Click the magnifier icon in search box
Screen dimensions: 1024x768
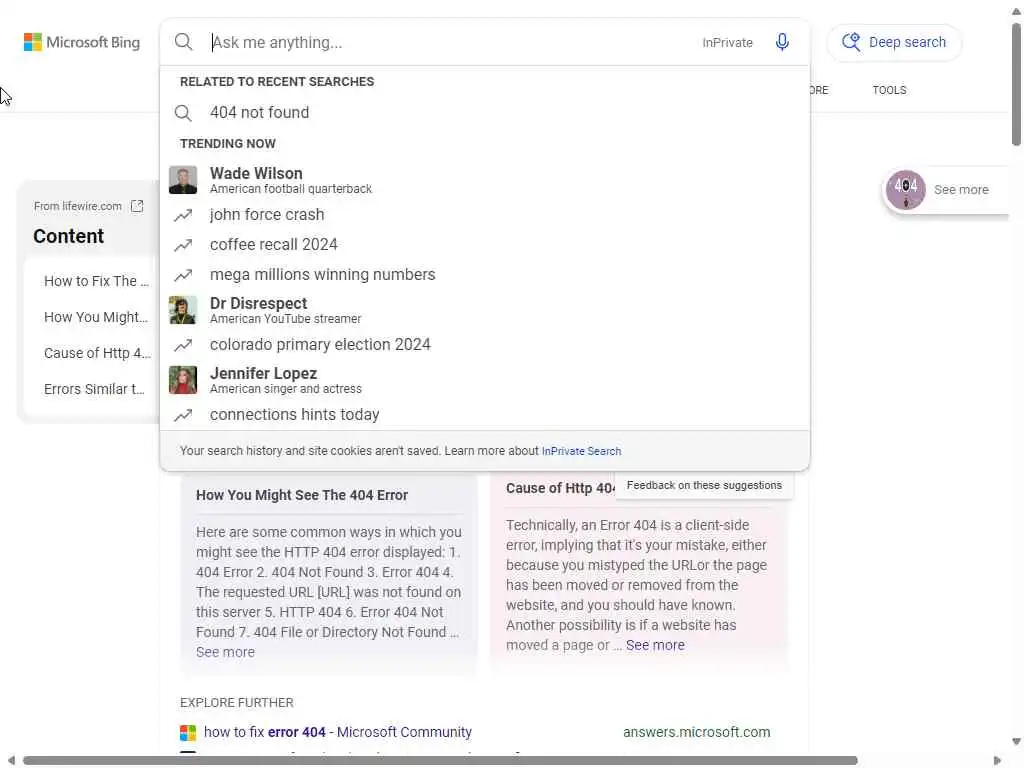click(184, 42)
